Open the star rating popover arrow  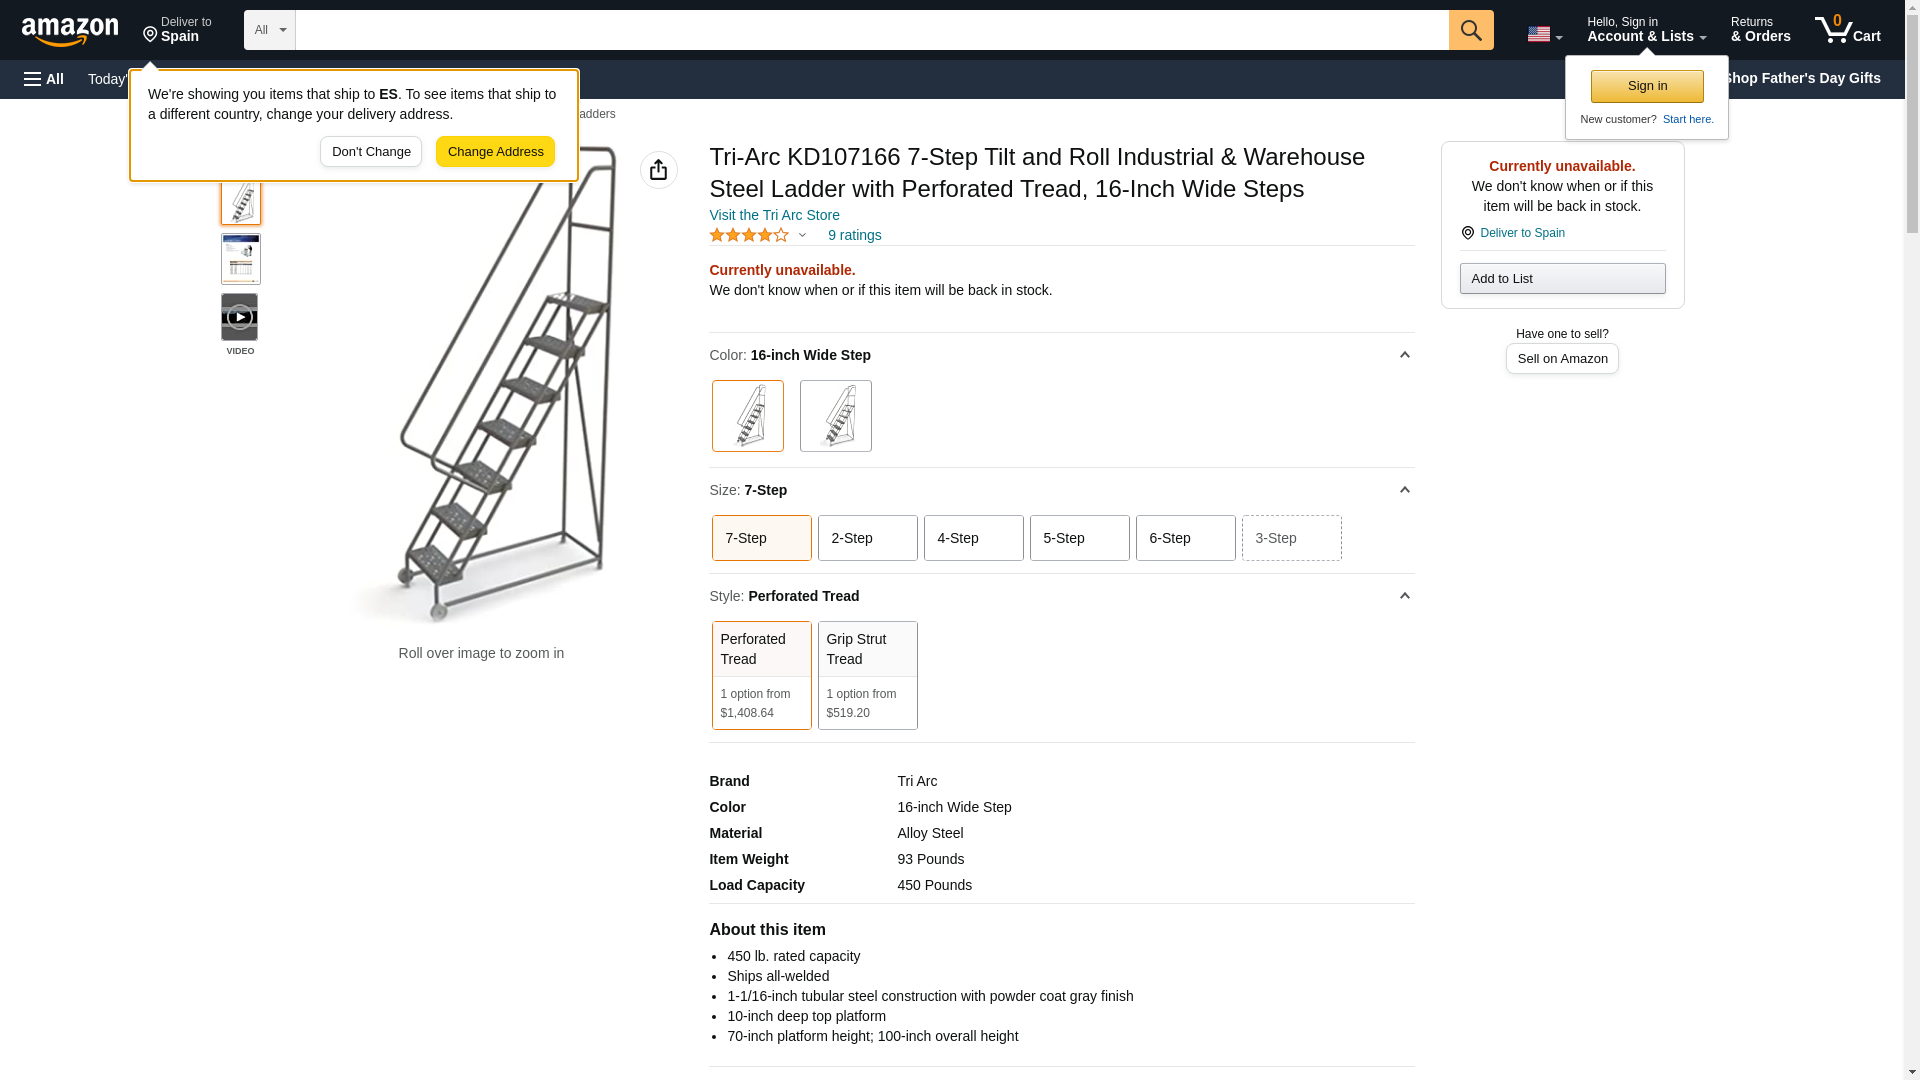802,236
